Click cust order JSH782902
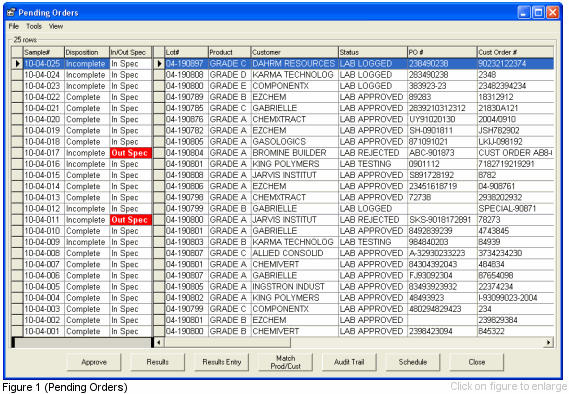 tap(515, 131)
